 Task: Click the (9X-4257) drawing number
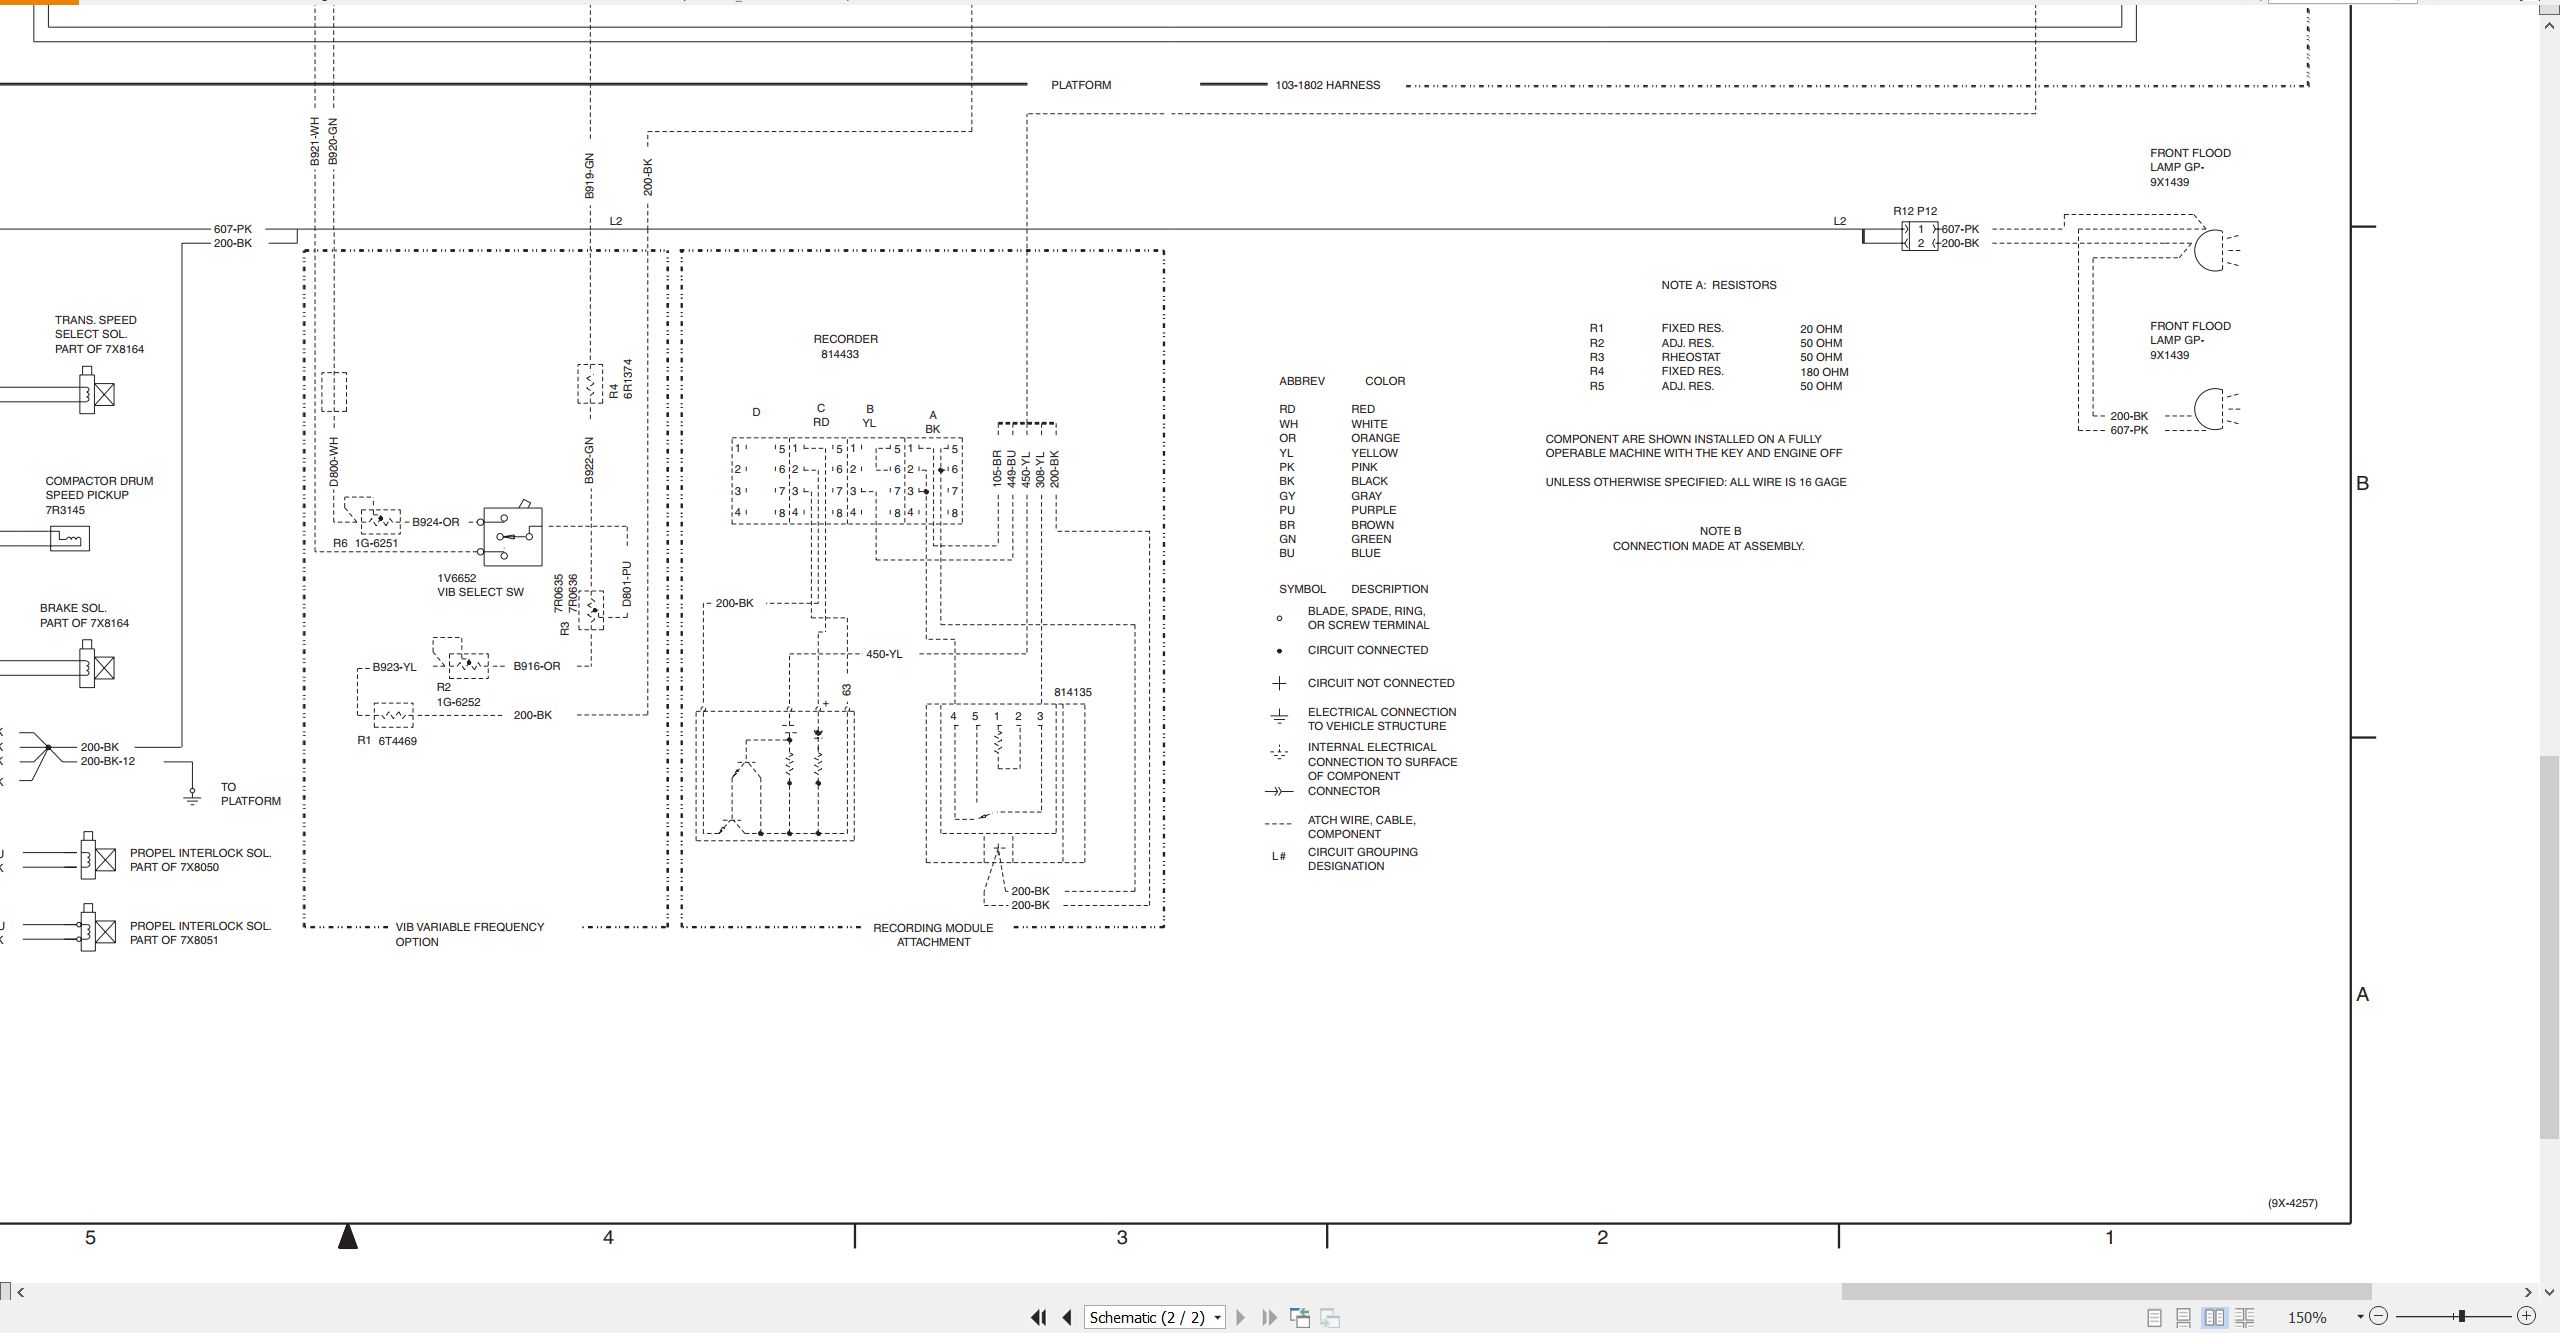[x=2292, y=1203]
